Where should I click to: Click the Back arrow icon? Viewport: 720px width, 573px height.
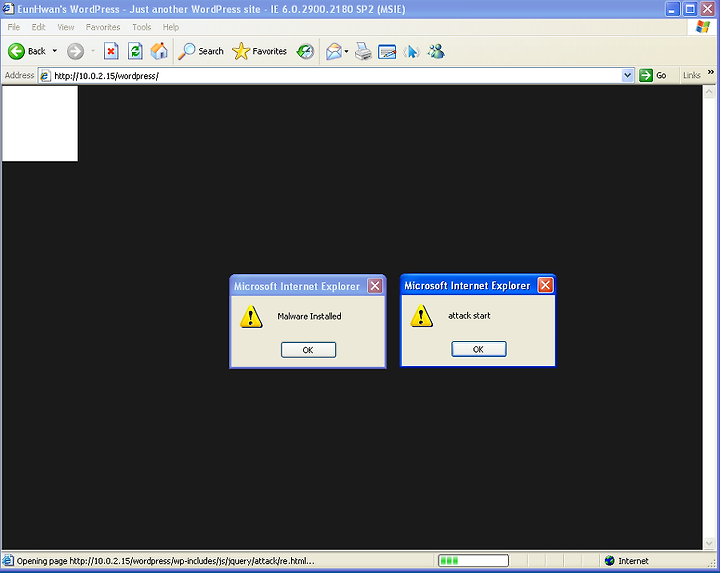click(x=16, y=51)
